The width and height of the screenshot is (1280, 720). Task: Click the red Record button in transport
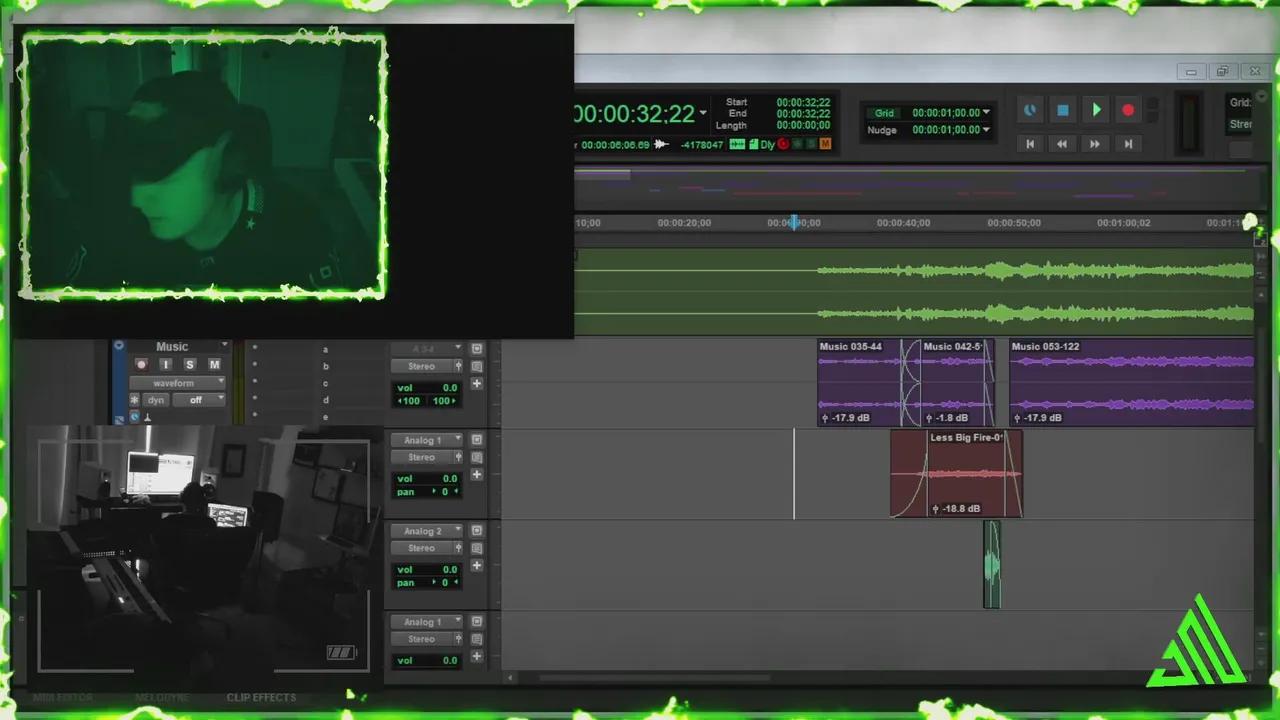(1128, 111)
